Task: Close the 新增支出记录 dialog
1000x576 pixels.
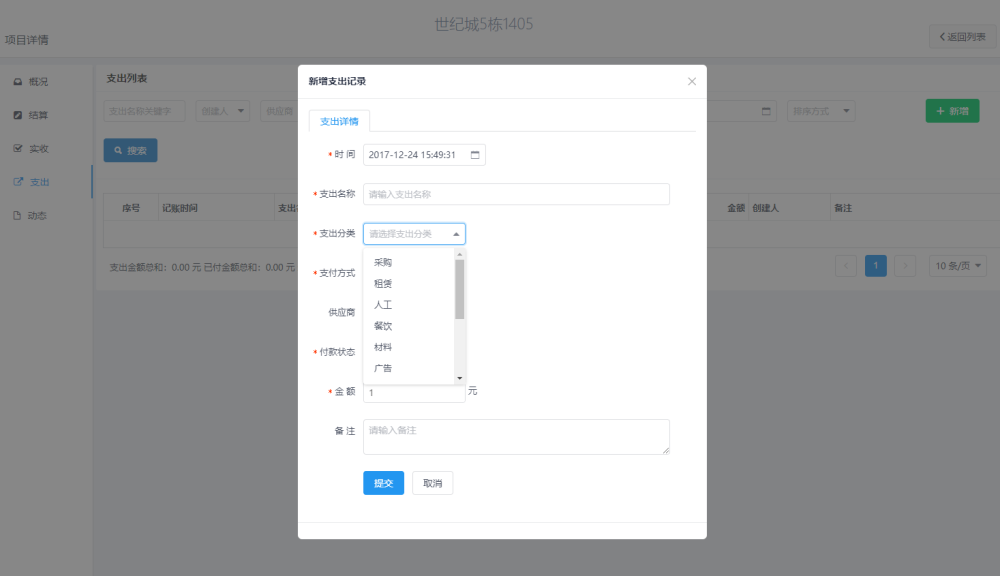Action: click(692, 82)
